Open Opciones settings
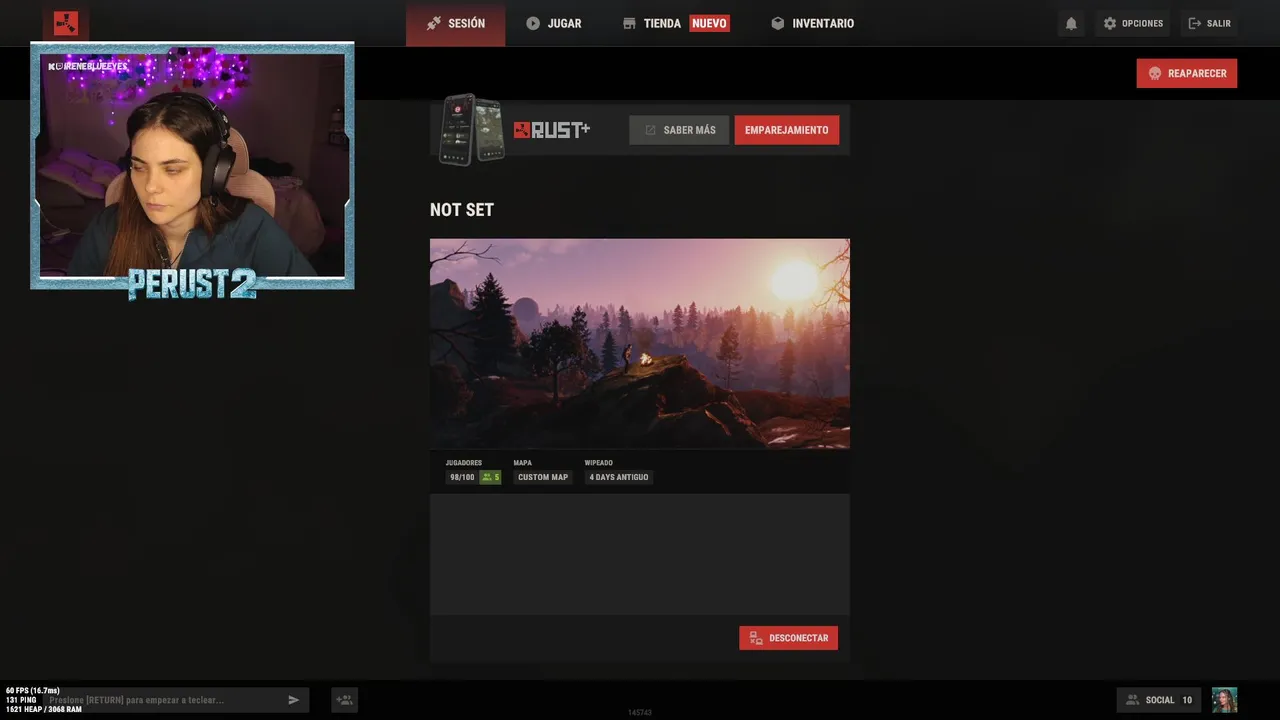1280x720 pixels. (x=1133, y=23)
